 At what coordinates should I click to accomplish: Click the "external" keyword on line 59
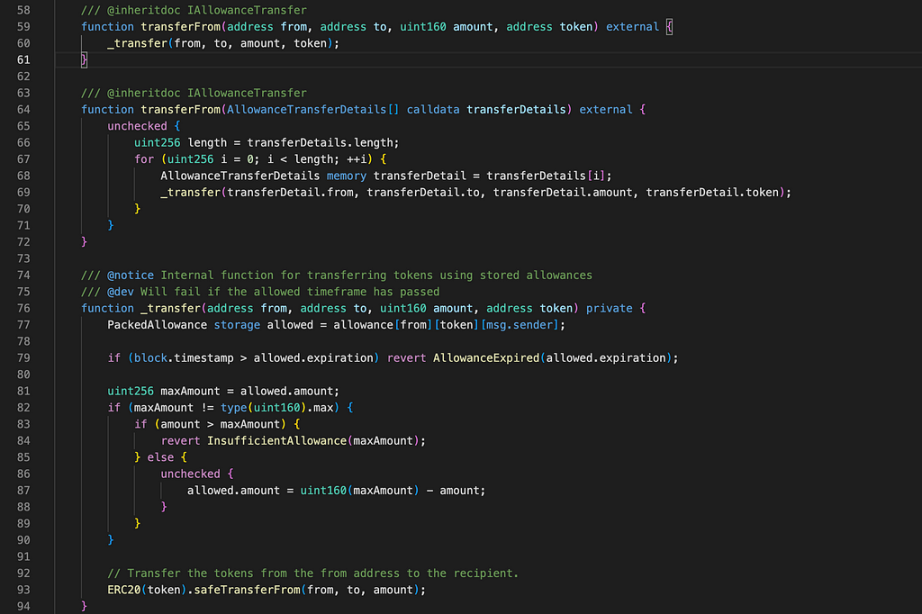[x=632, y=27]
